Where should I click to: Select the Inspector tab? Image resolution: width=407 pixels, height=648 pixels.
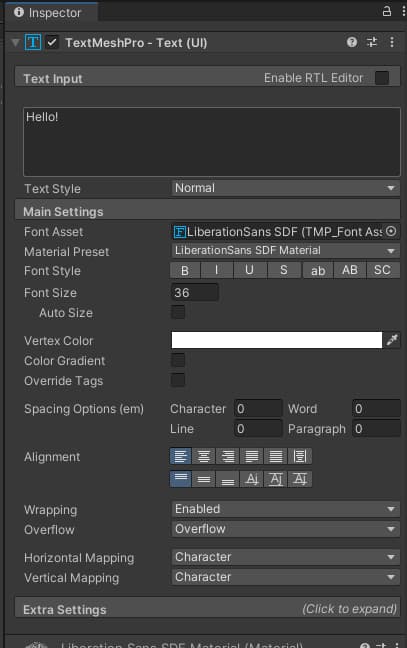point(51,12)
